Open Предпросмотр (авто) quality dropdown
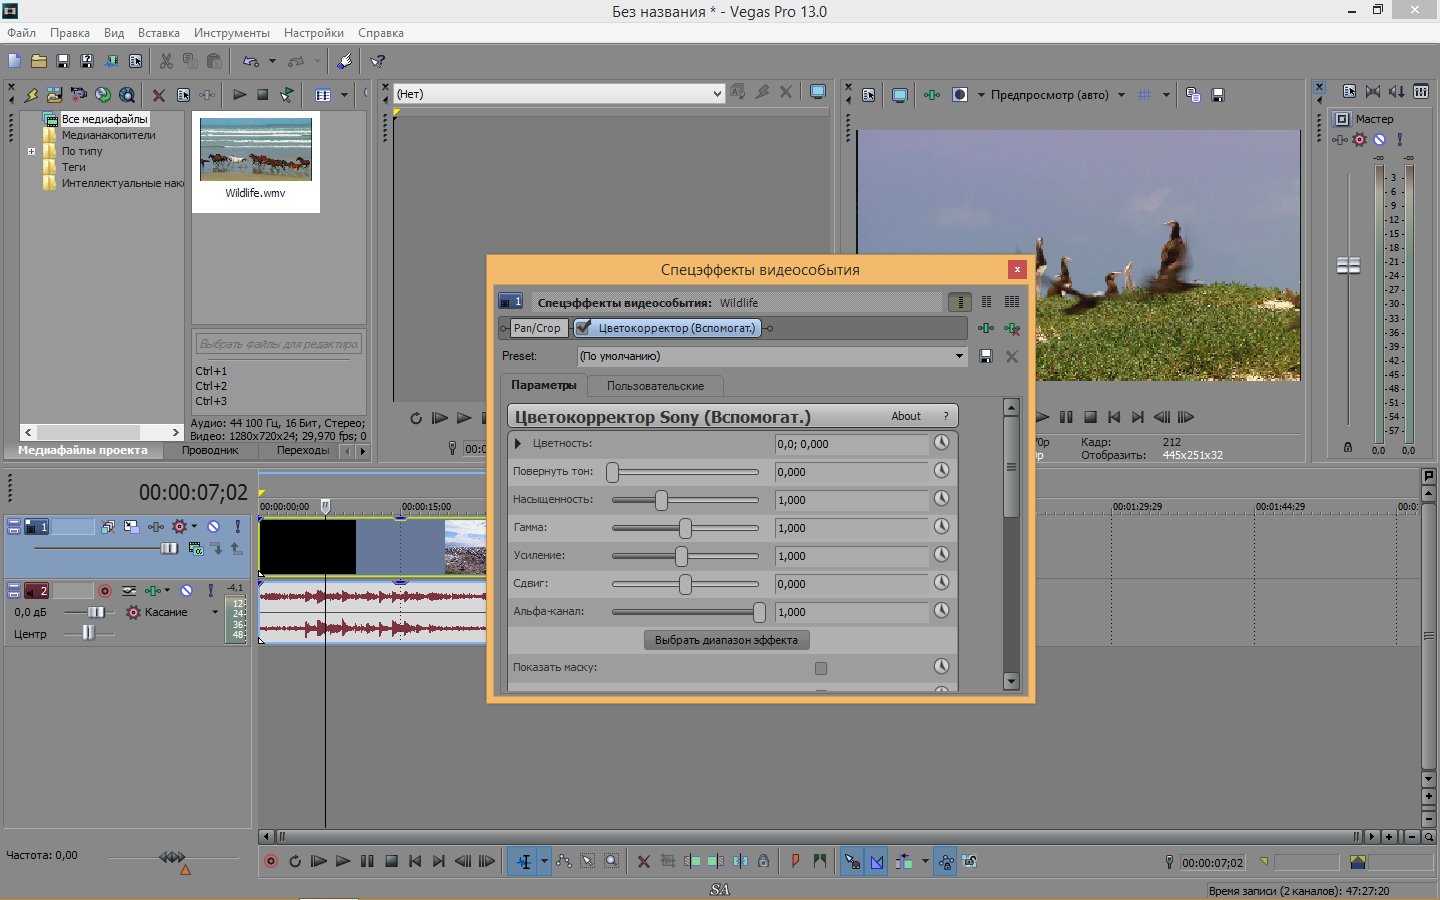 [x=1121, y=95]
